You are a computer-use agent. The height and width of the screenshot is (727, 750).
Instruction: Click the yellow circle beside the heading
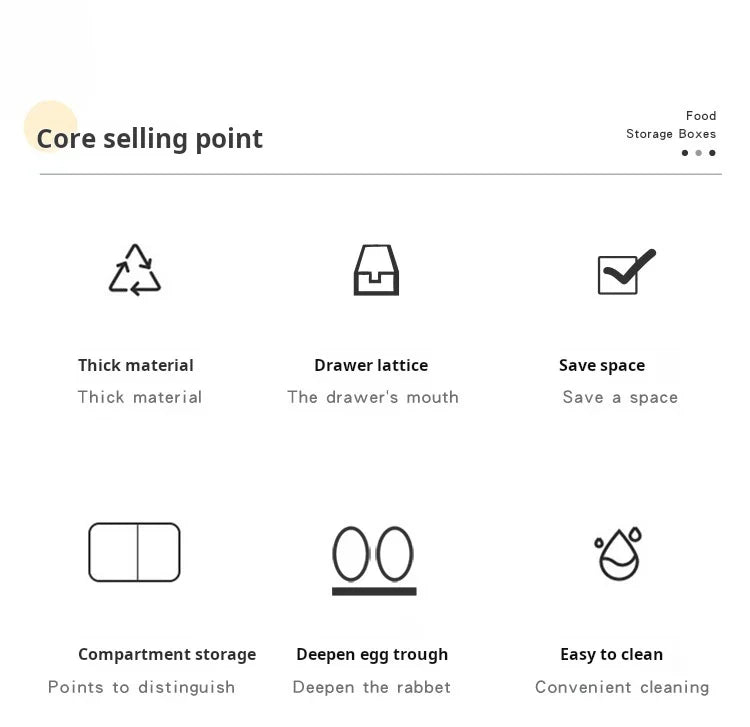(x=50, y=126)
